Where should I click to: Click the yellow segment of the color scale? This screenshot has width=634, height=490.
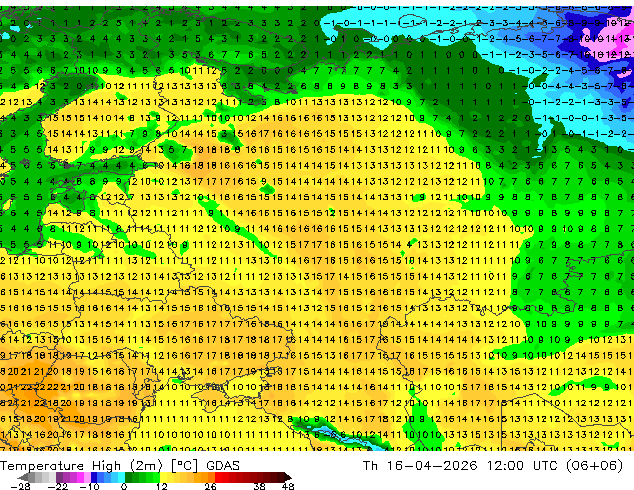[163, 477]
